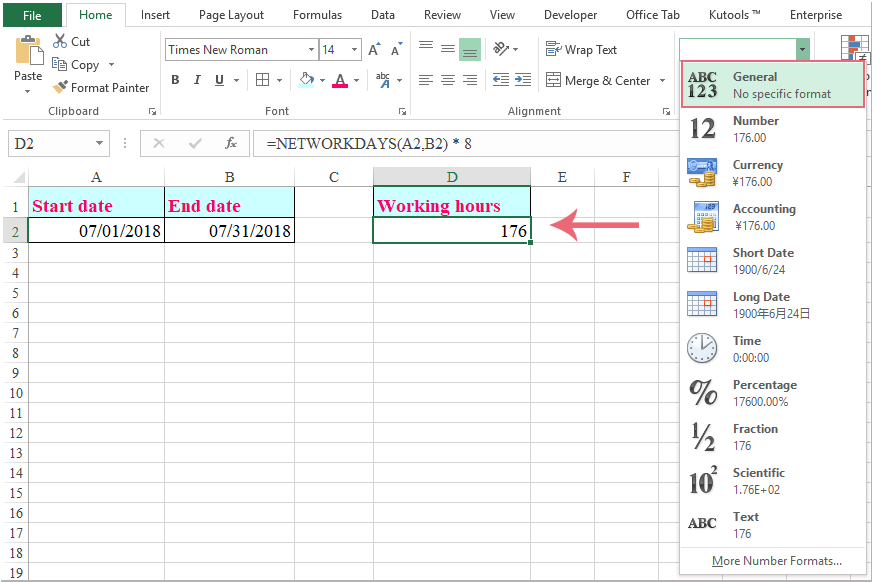The image size is (873, 582).
Task: Click the Borders icon
Action: [x=262, y=80]
